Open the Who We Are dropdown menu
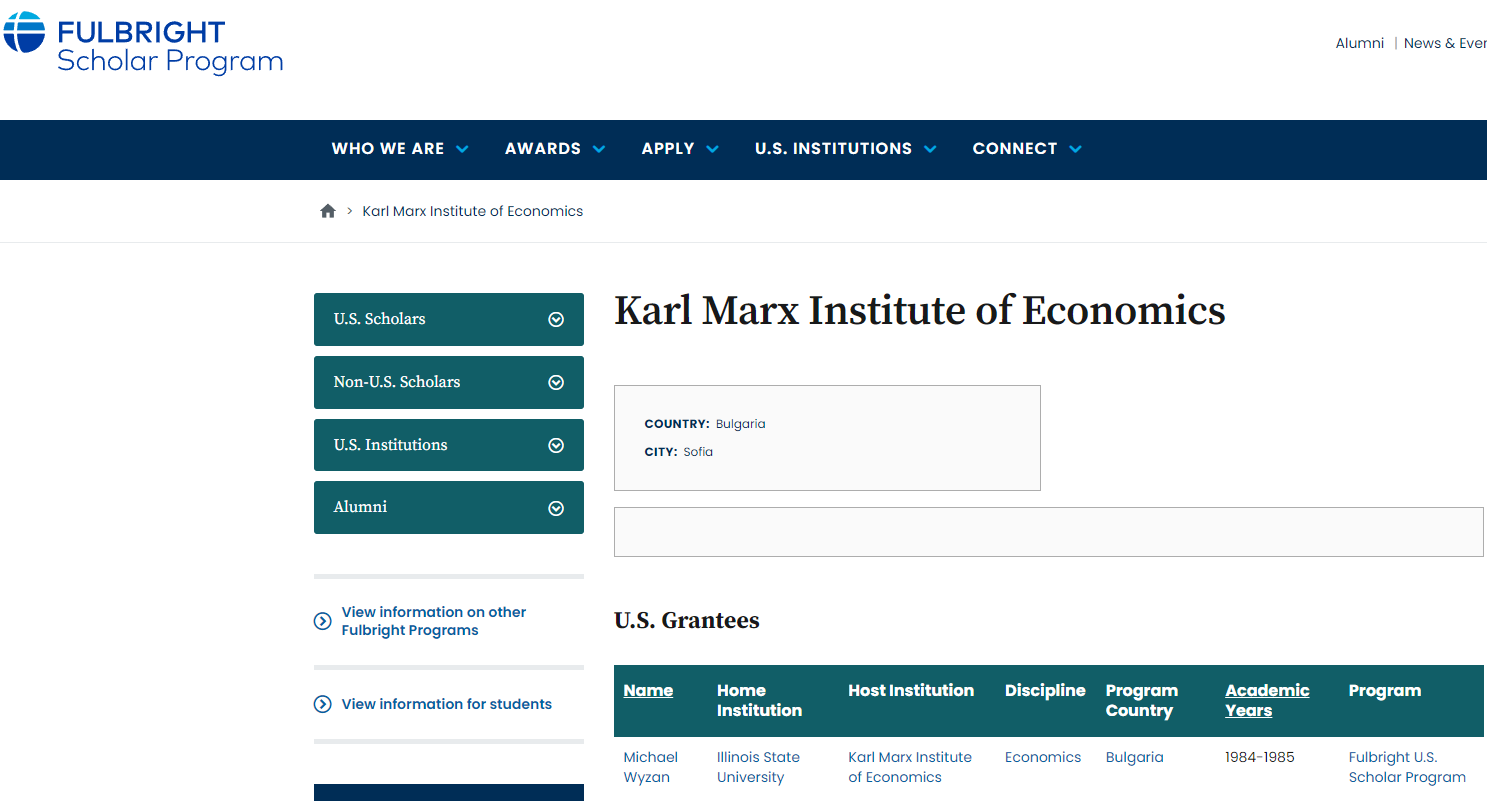 click(399, 149)
